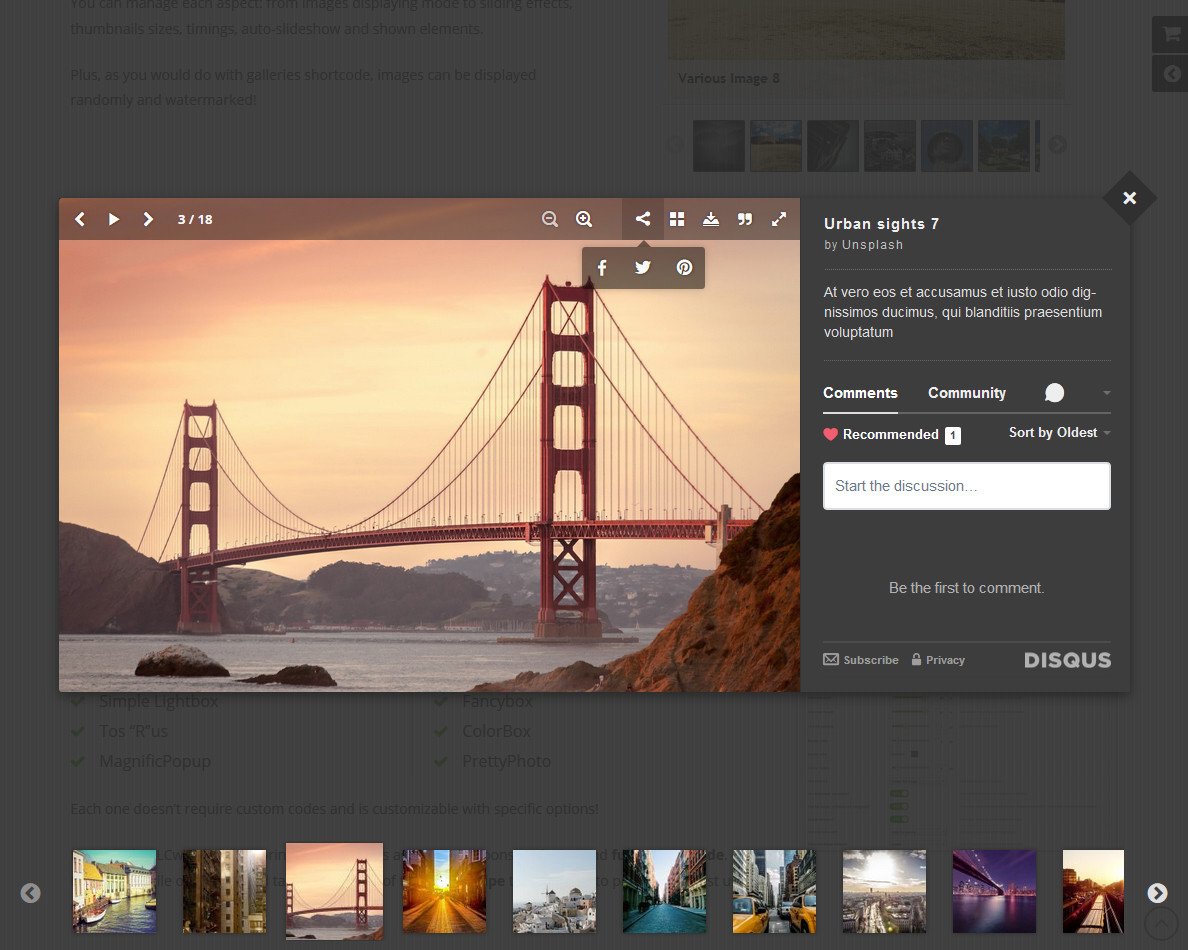Zoom in on the image
The width and height of the screenshot is (1188, 950).
[x=584, y=219]
